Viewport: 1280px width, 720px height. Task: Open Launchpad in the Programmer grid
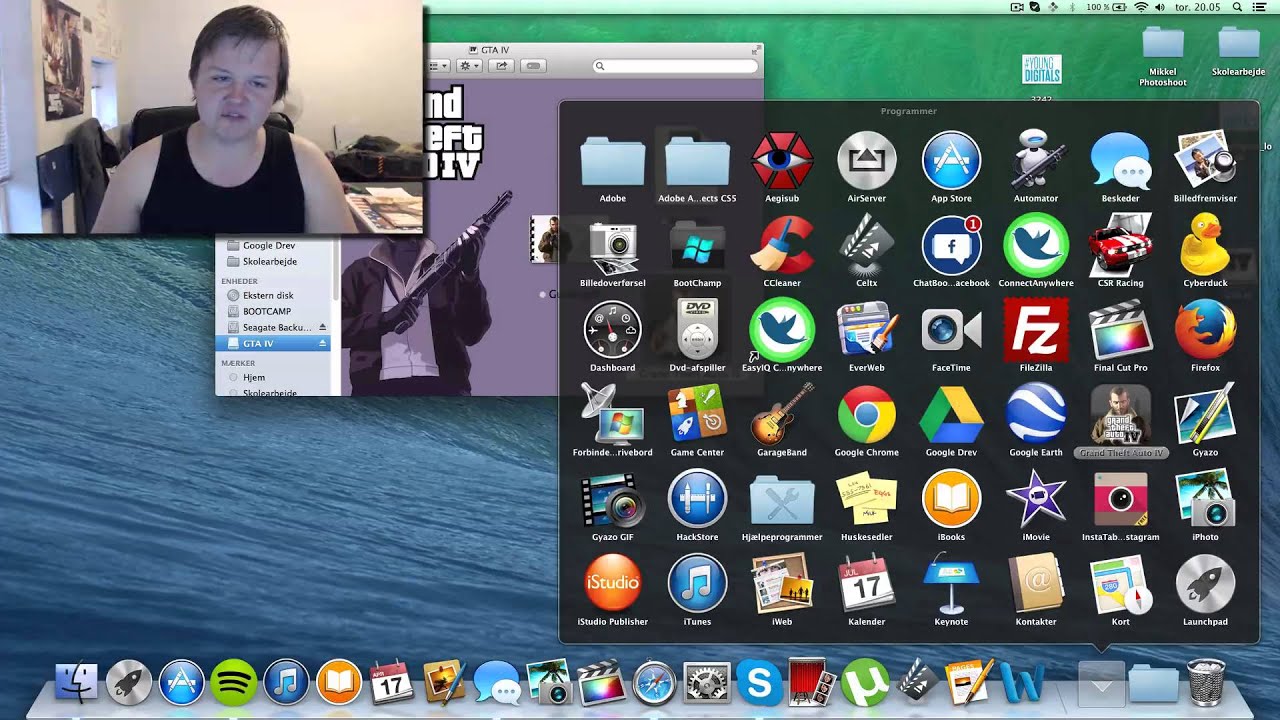pyautogui.click(x=1205, y=584)
